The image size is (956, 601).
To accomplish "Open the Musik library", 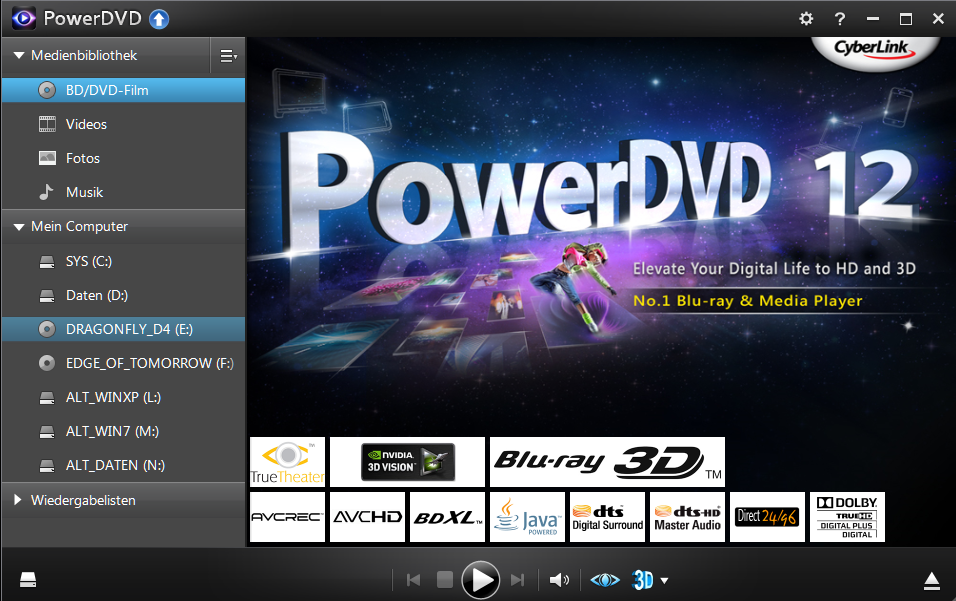I will click(124, 193).
